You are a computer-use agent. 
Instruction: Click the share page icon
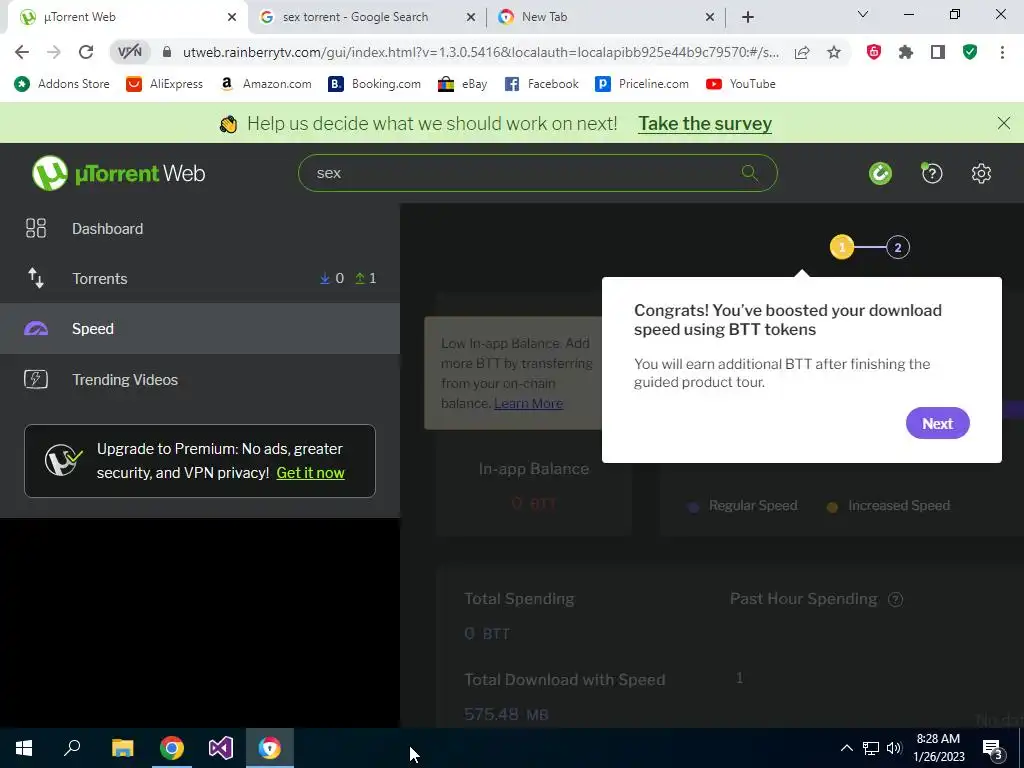pyautogui.click(x=802, y=52)
